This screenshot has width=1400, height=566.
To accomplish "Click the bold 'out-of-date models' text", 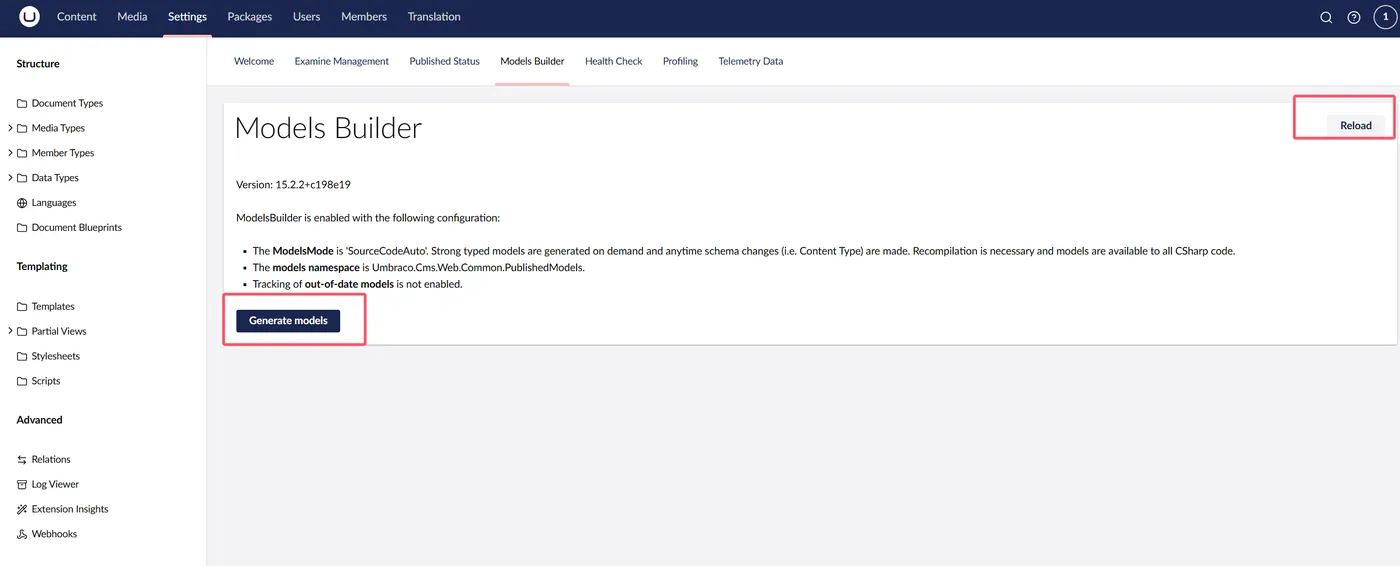I will 349,285.
